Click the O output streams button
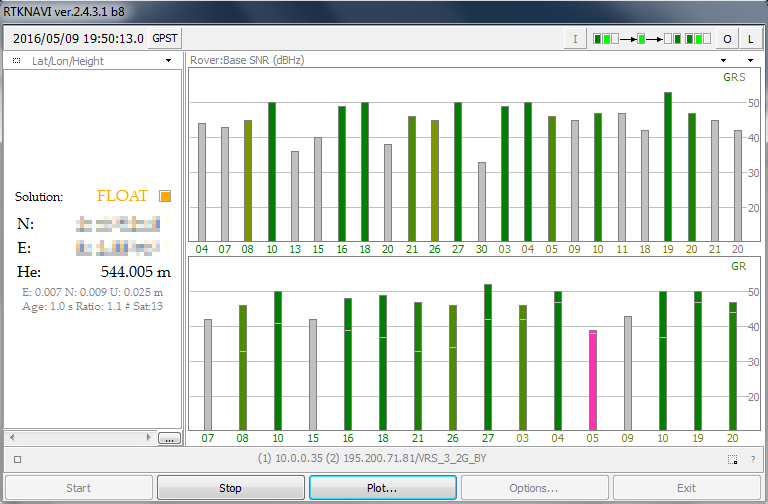The height and width of the screenshot is (504, 768). tap(727, 39)
